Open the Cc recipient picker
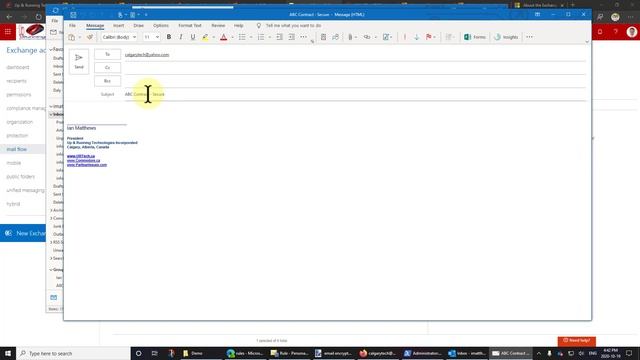 pos(107,67)
